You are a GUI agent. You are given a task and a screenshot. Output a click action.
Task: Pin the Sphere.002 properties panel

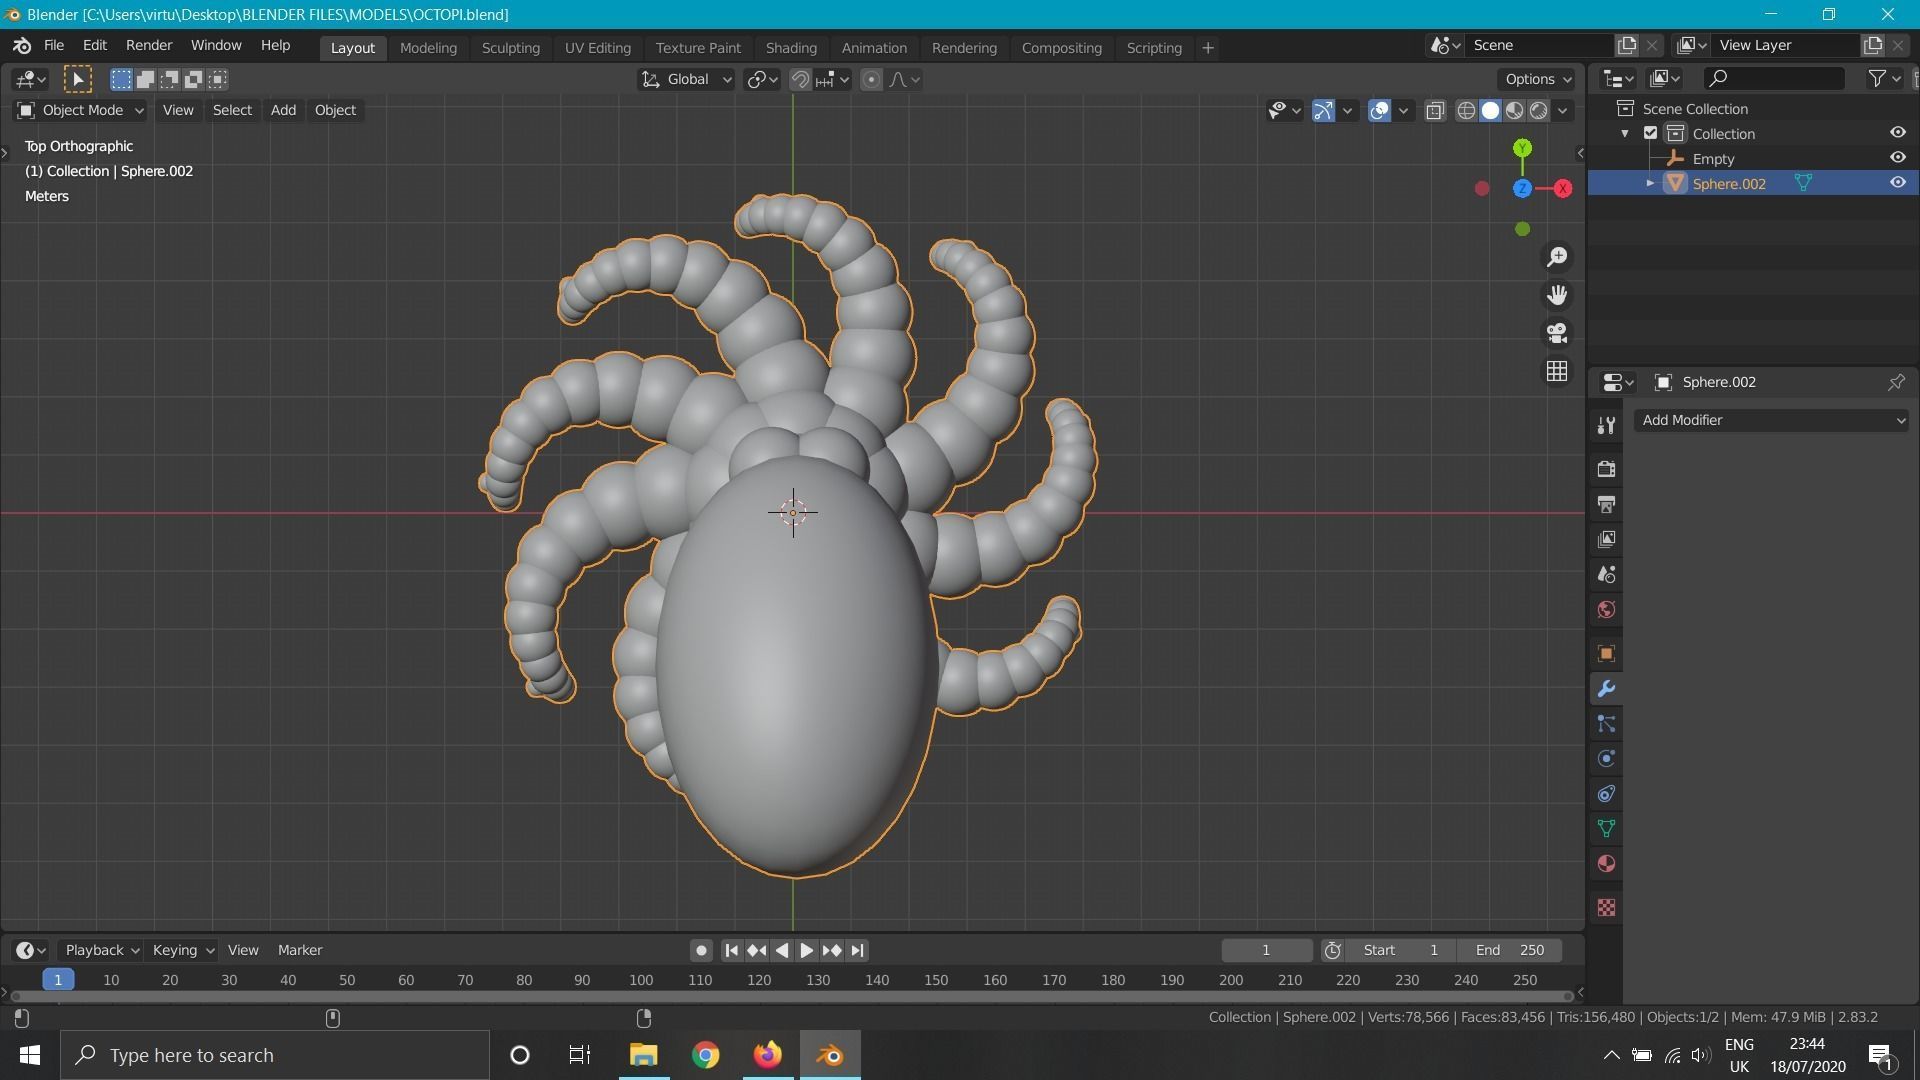(1896, 382)
